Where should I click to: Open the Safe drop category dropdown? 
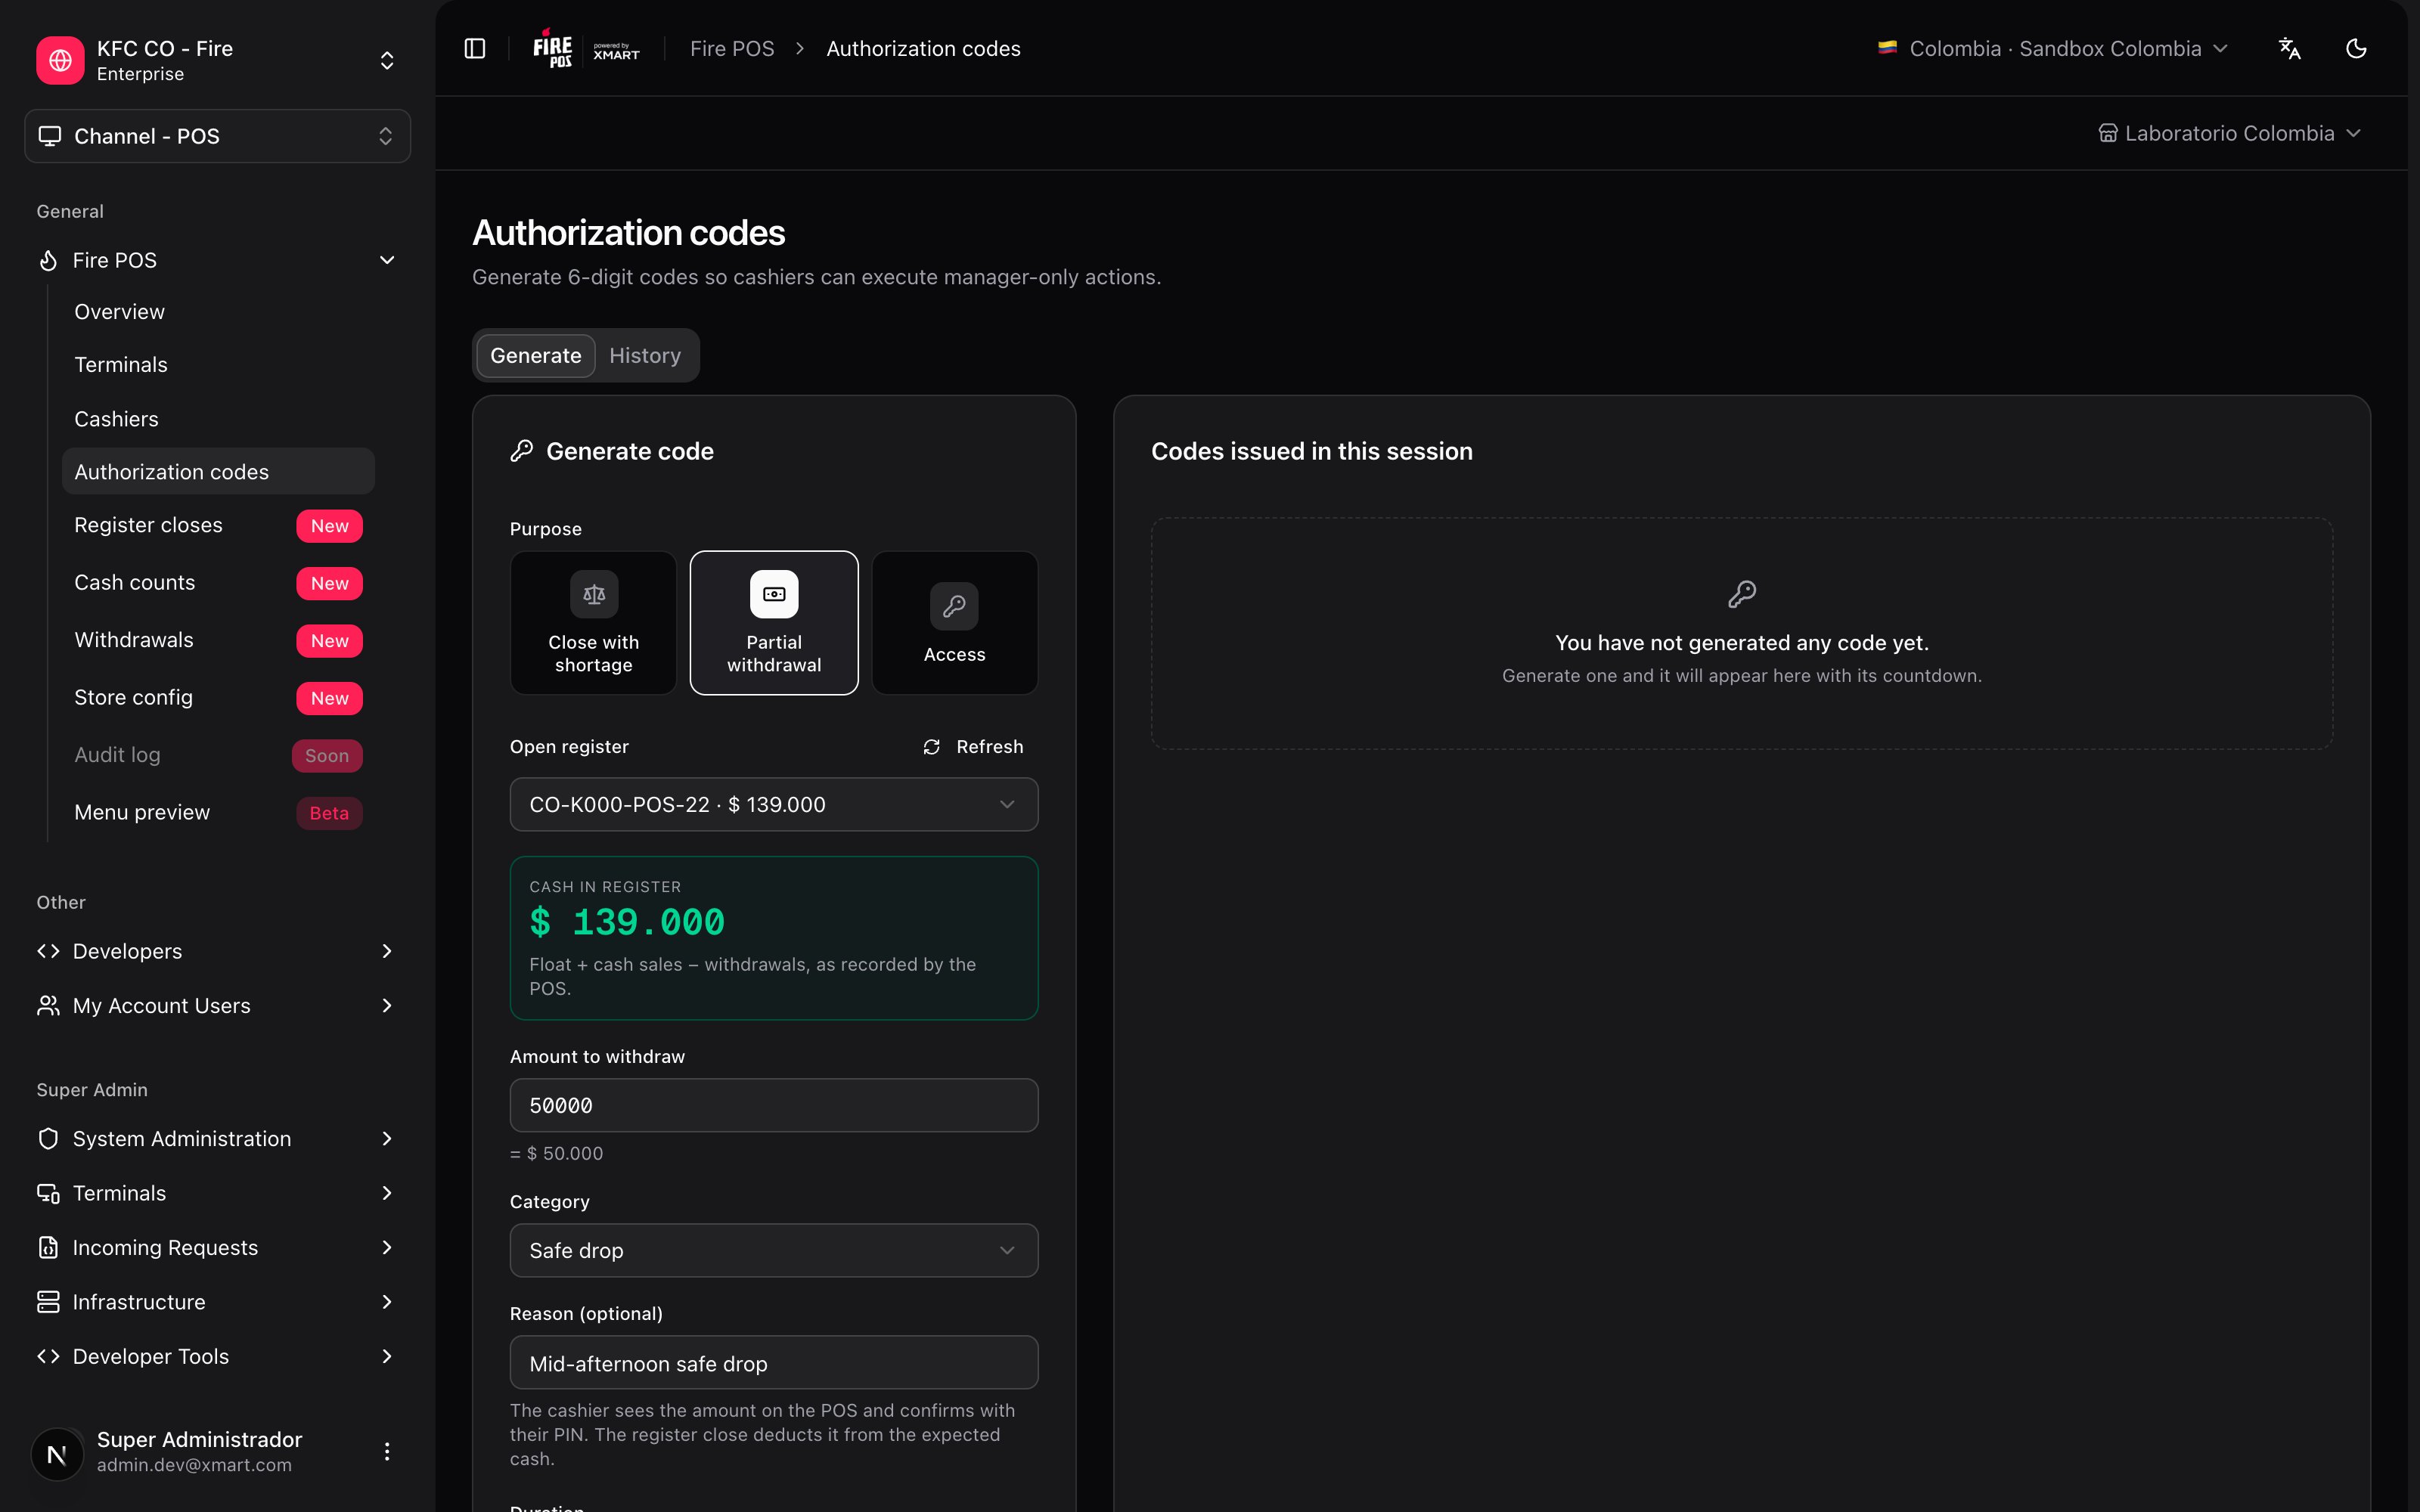click(x=774, y=1250)
